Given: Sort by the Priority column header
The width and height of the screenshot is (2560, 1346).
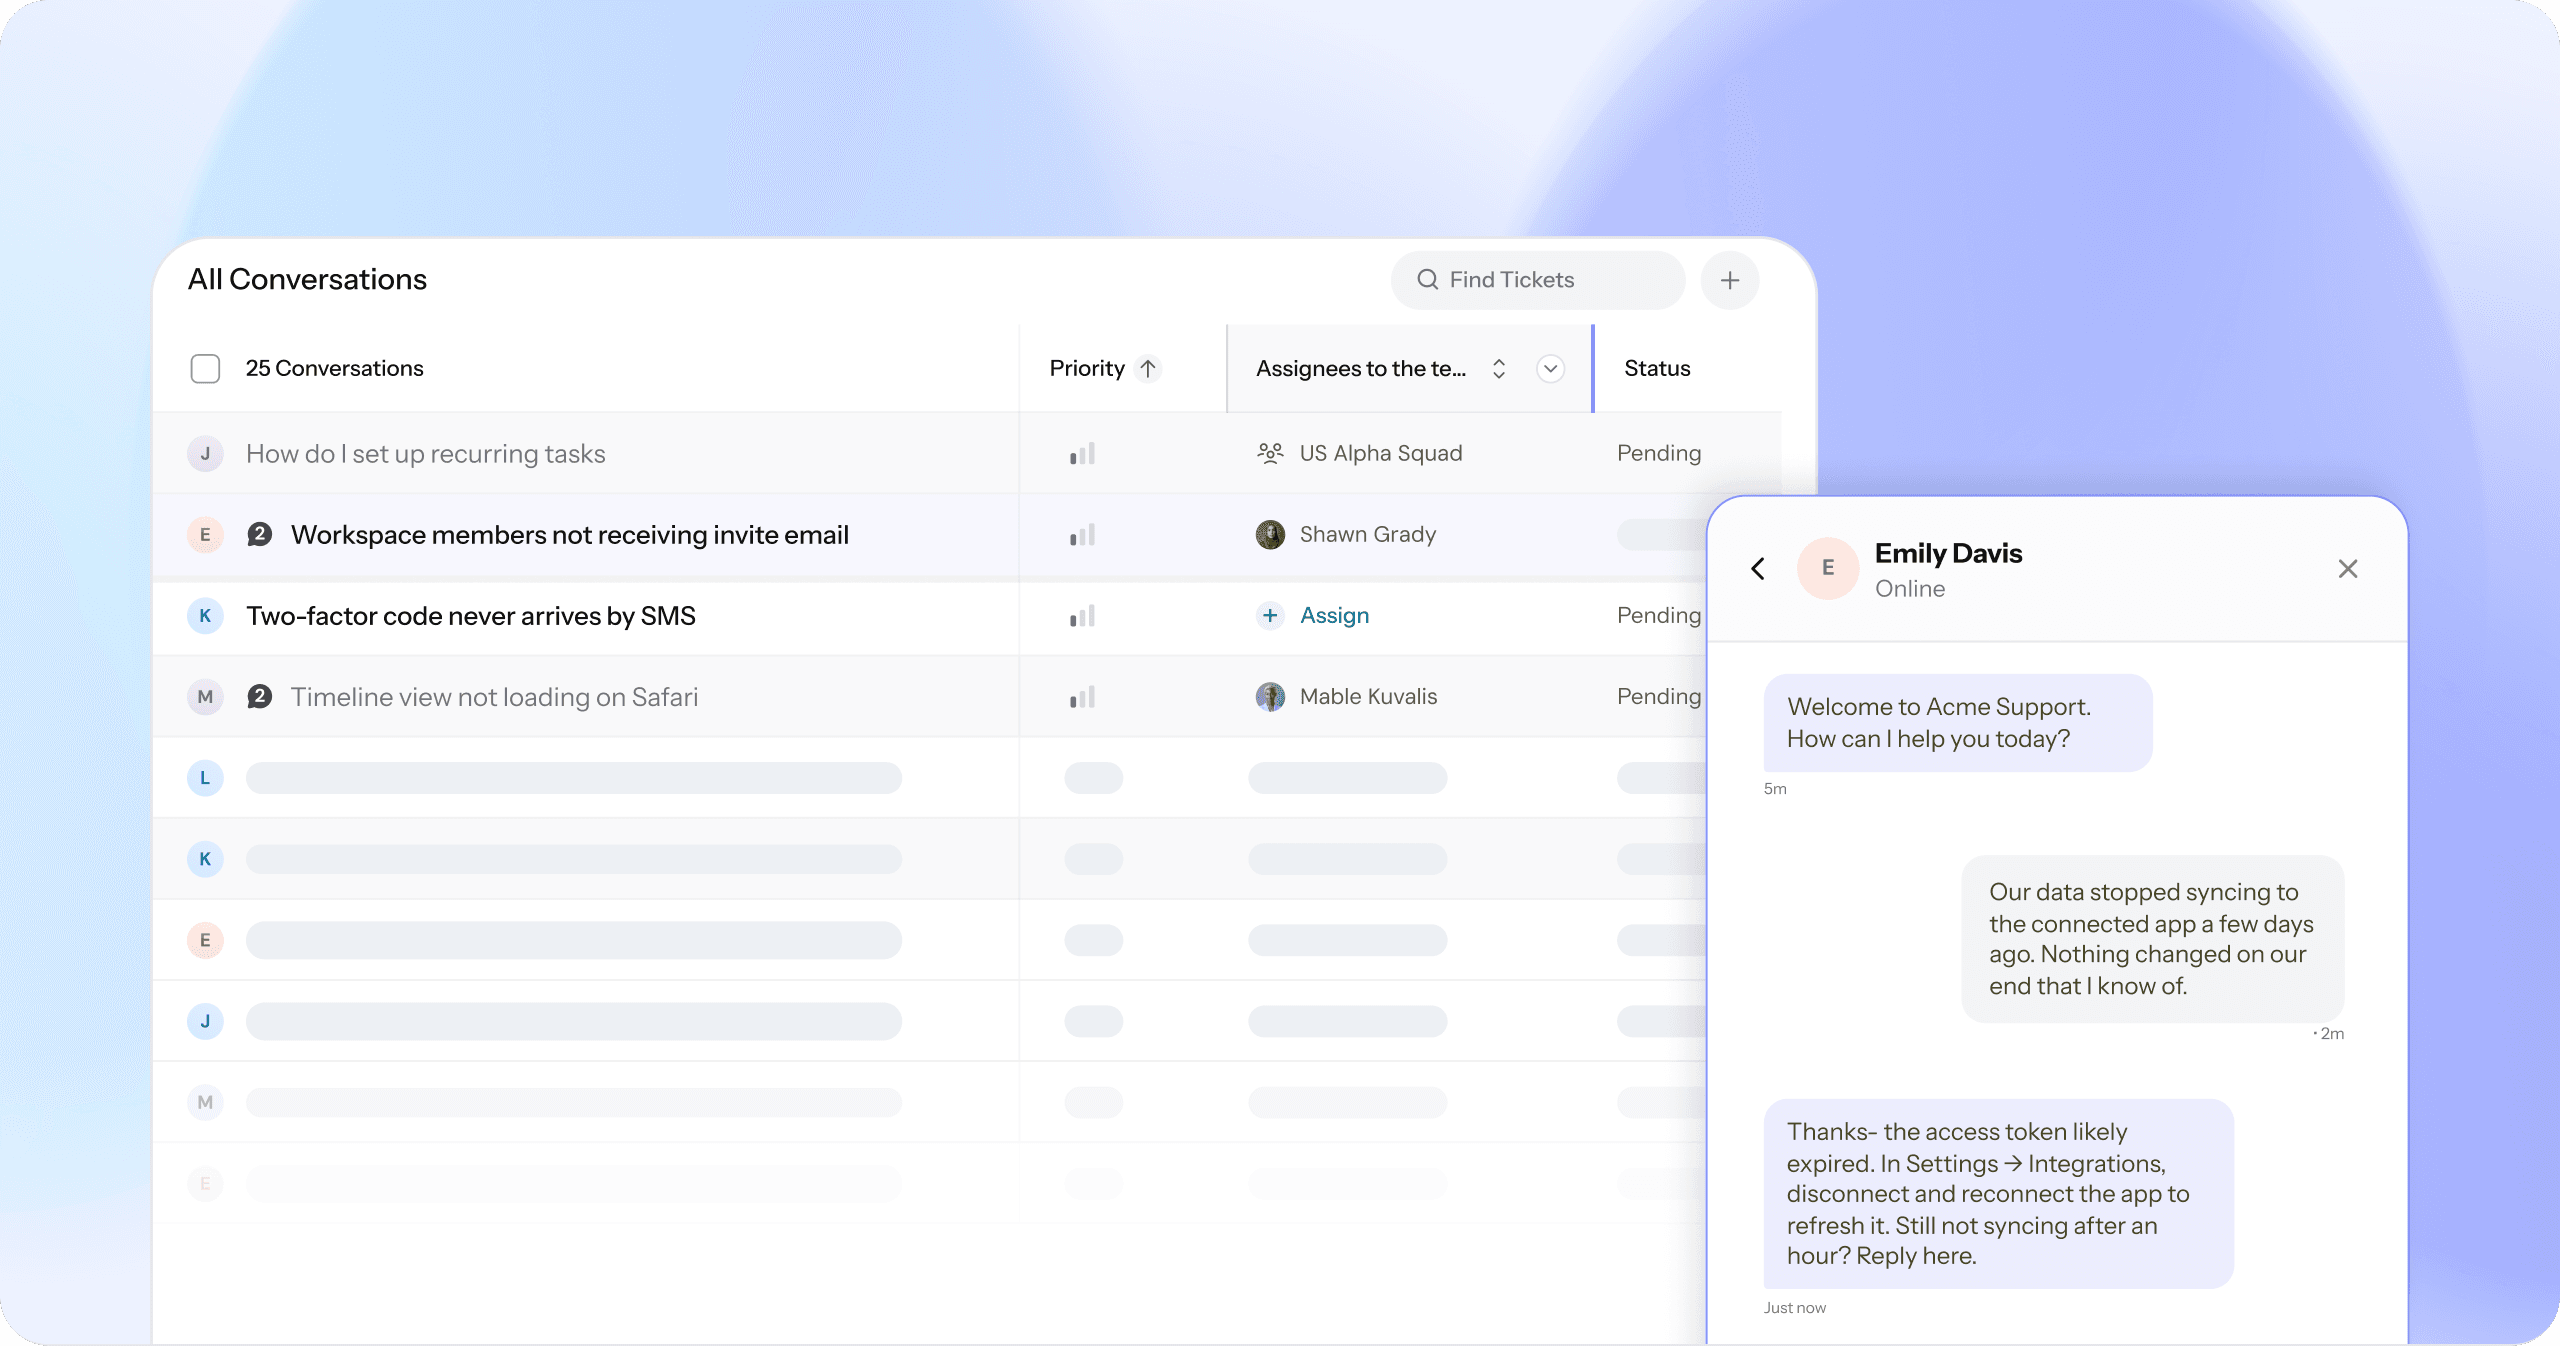Looking at the screenshot, I should coord(1087,368).
